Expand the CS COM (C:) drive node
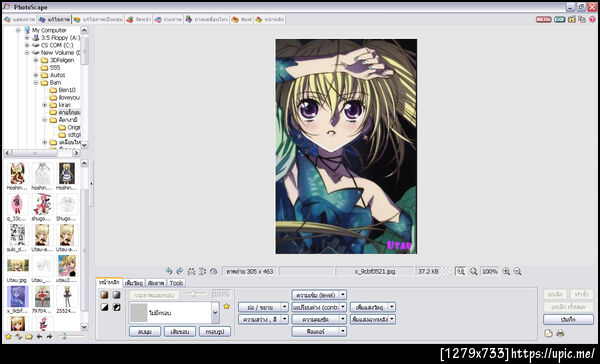Viewport: 600px width, 364px height. [x=27, y=45]
